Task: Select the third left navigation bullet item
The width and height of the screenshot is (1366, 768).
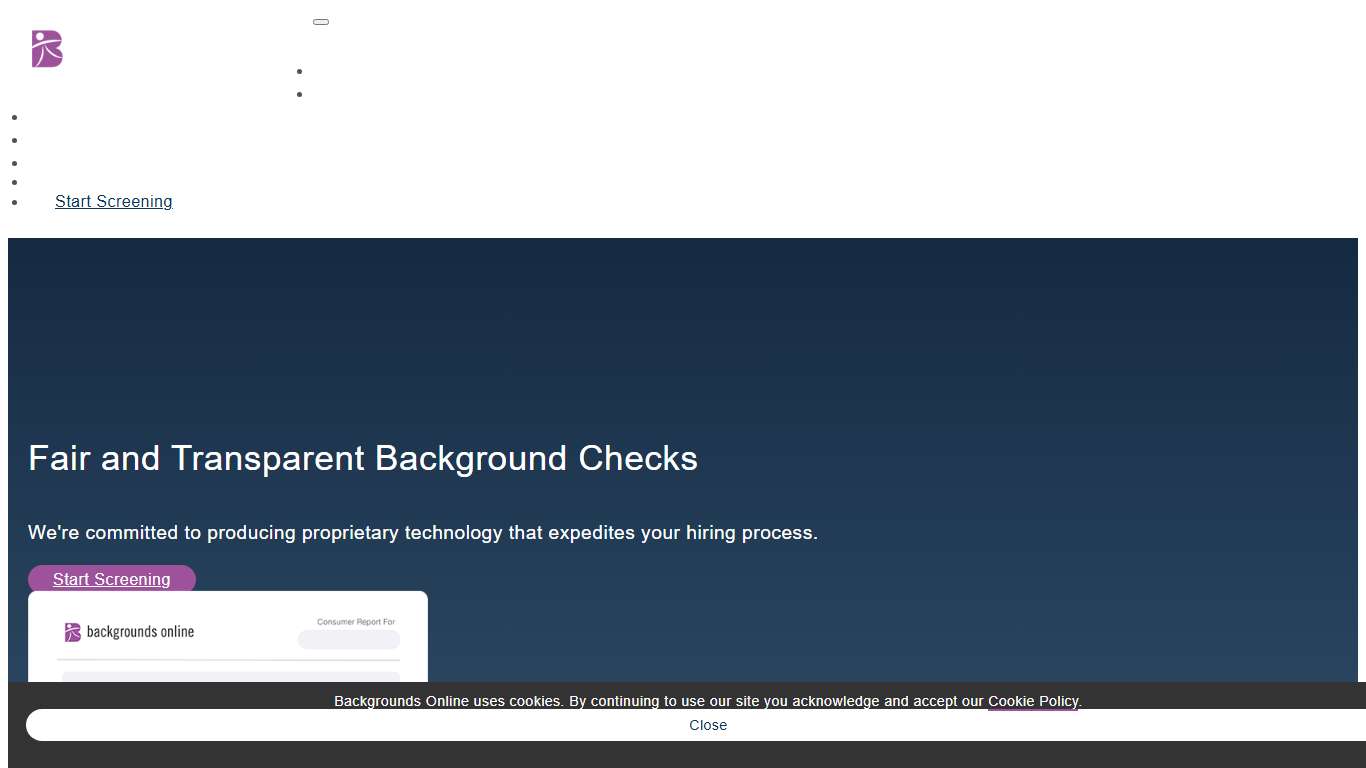Action: (x=15, y=162)
